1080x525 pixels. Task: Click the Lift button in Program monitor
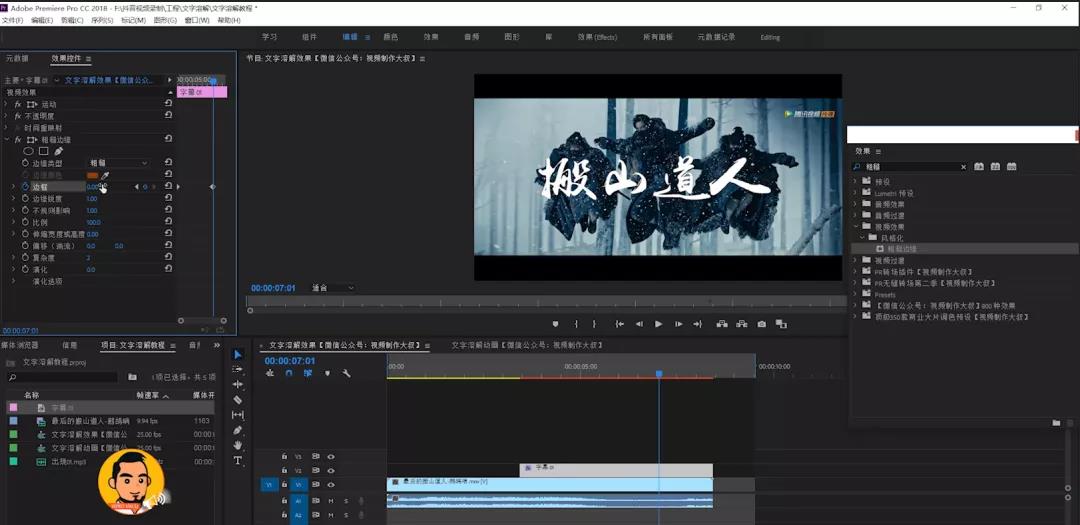pos(722,324)
